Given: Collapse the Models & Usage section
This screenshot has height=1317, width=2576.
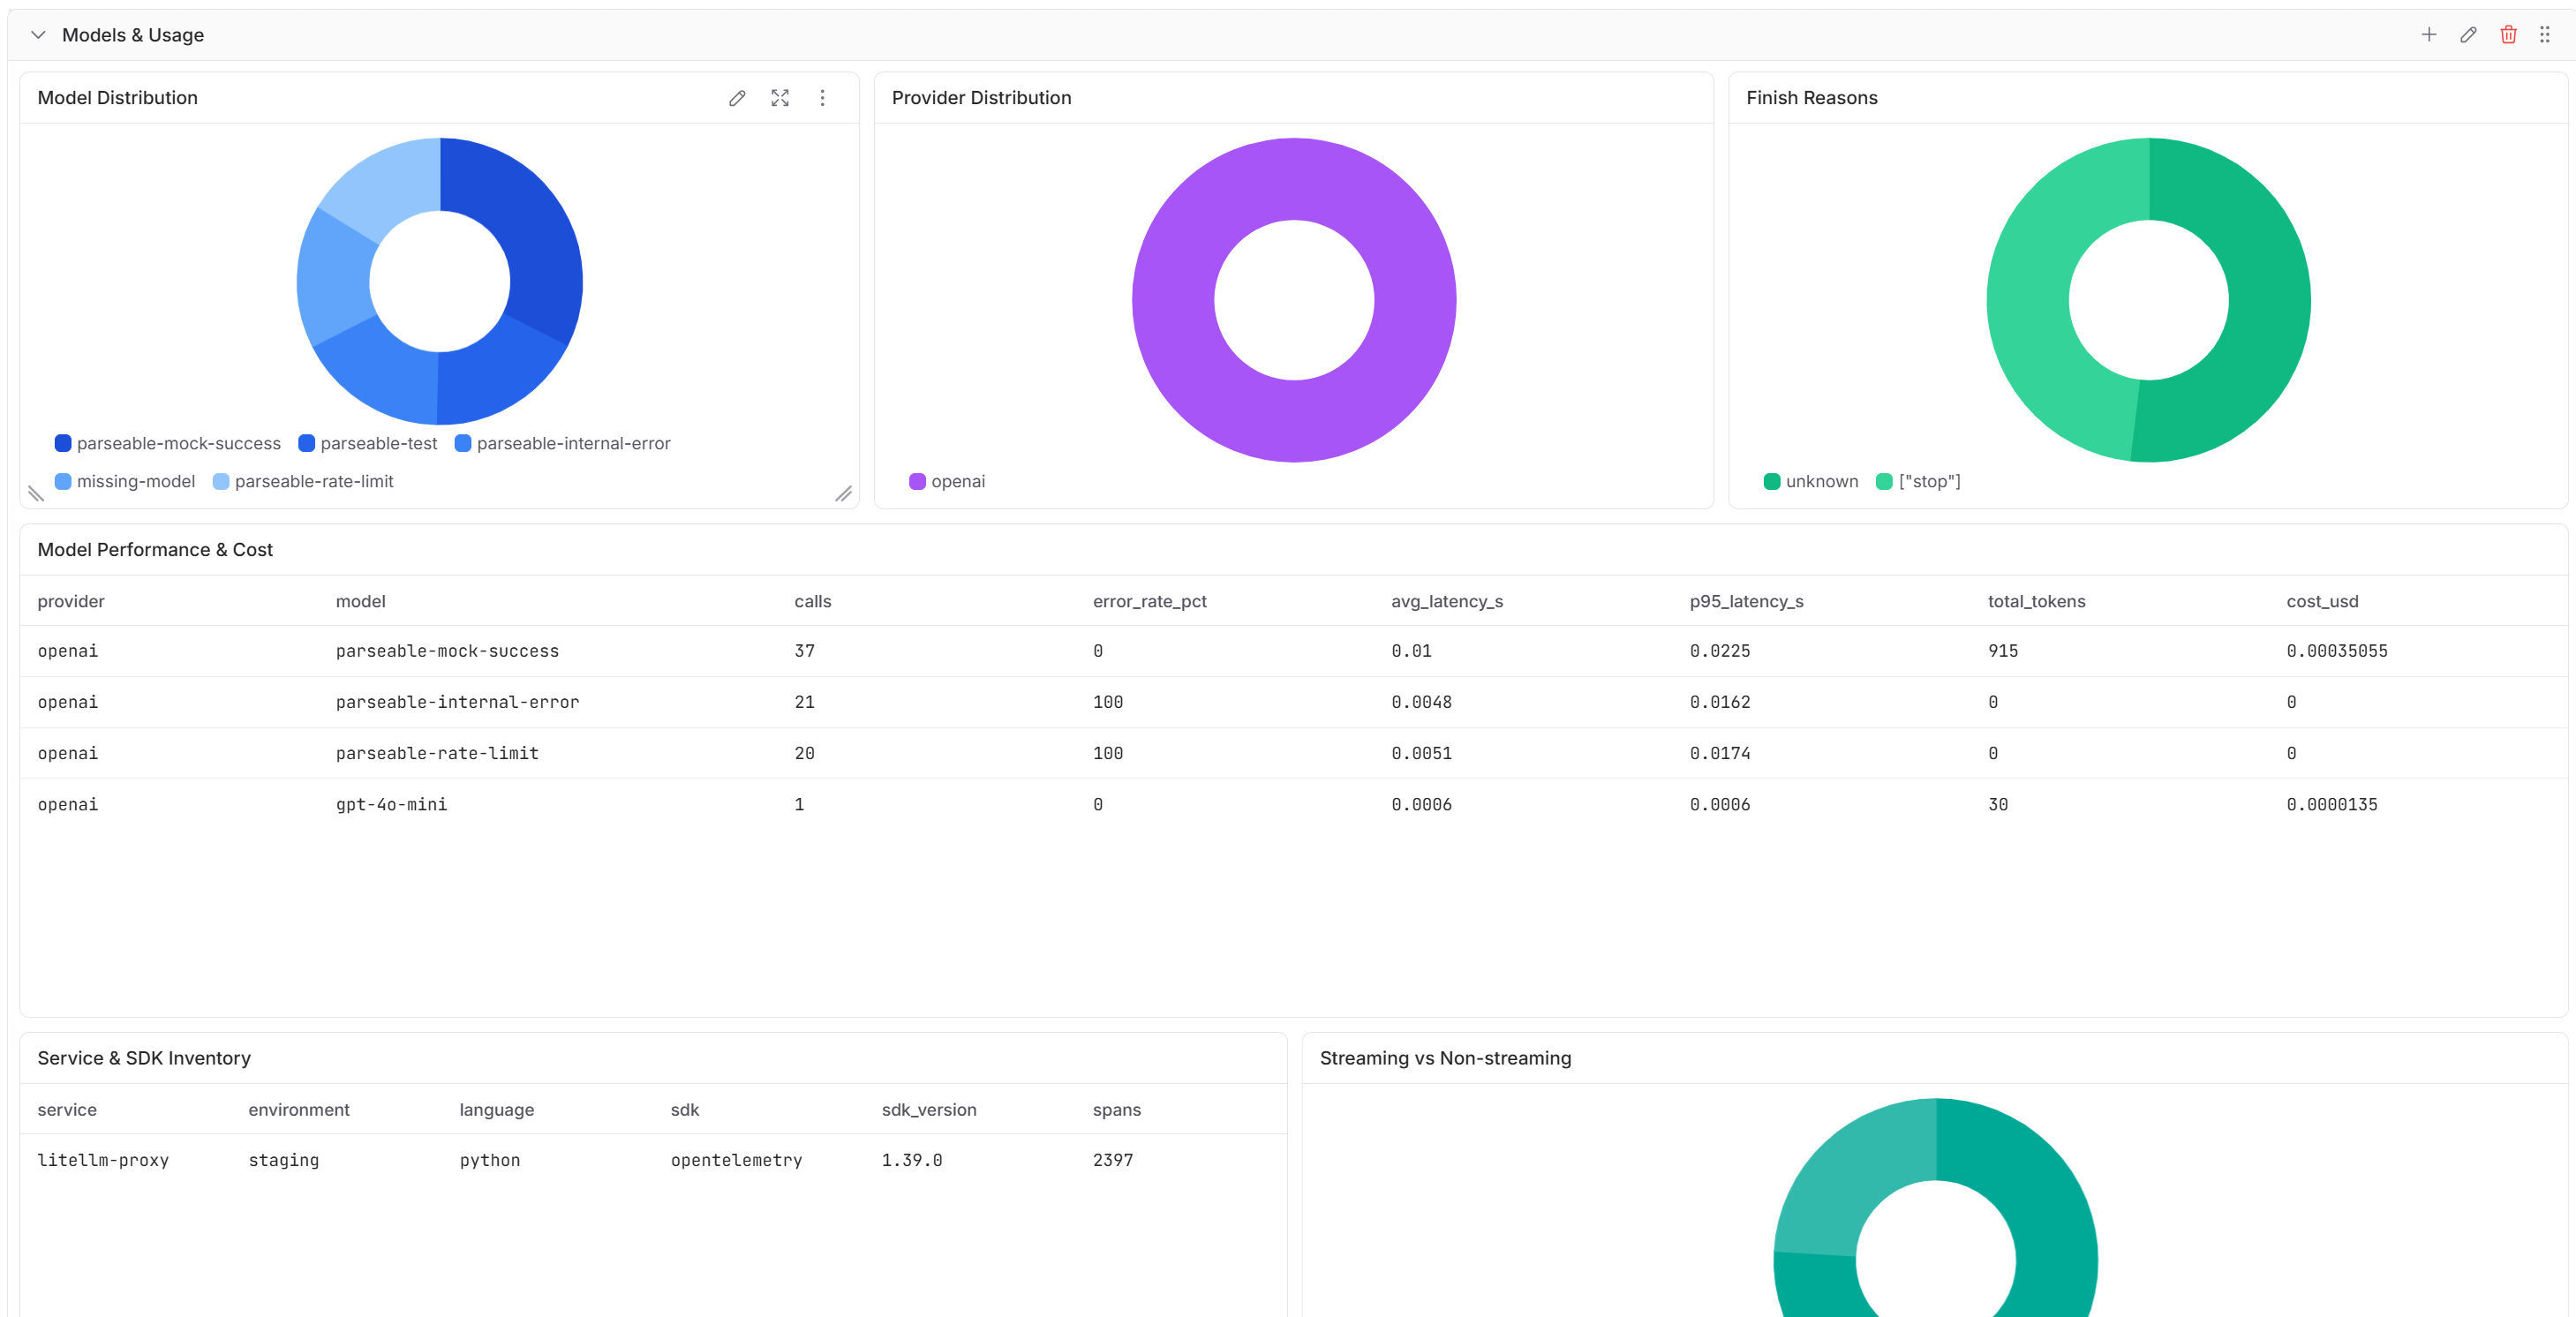Looking at the screenshot, I should click(38, 35).
